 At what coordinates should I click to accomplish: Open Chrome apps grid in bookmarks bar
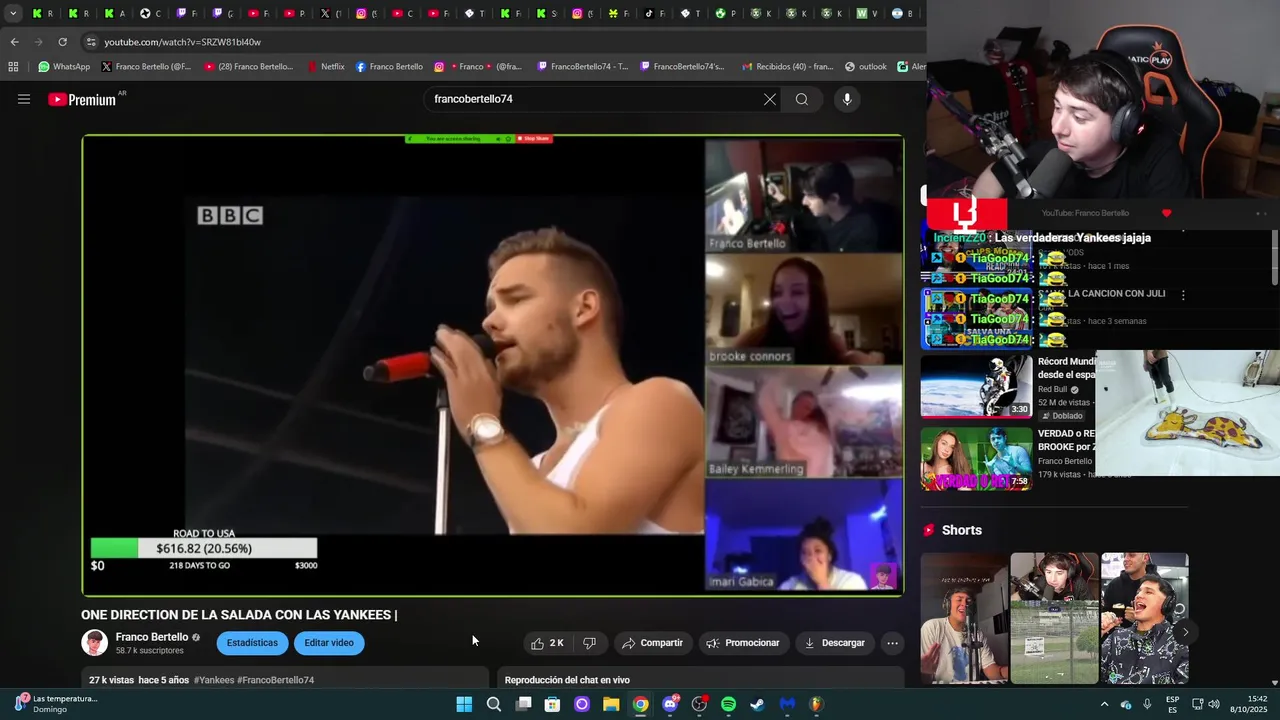tap(13, 67)
